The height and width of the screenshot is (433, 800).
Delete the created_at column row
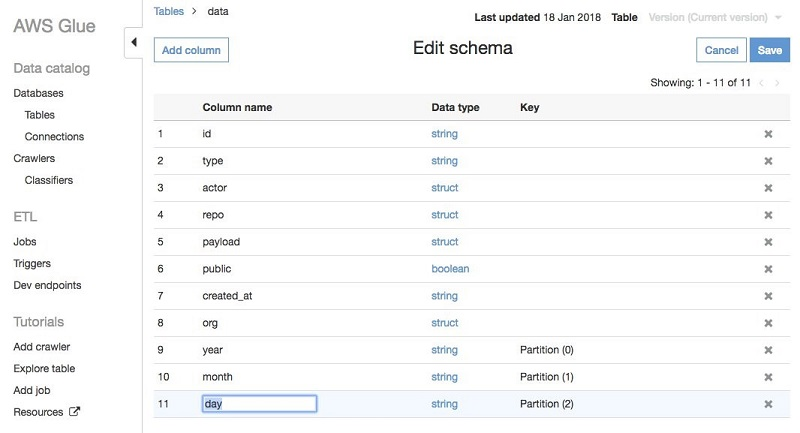[768, 296]
